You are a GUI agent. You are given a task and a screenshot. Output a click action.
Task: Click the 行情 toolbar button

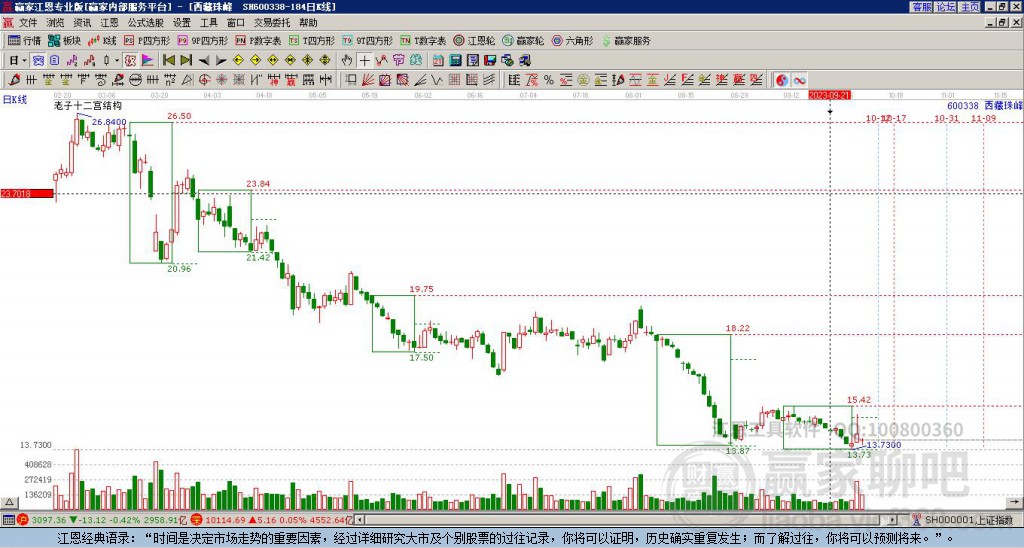click(x=24, y=40)
